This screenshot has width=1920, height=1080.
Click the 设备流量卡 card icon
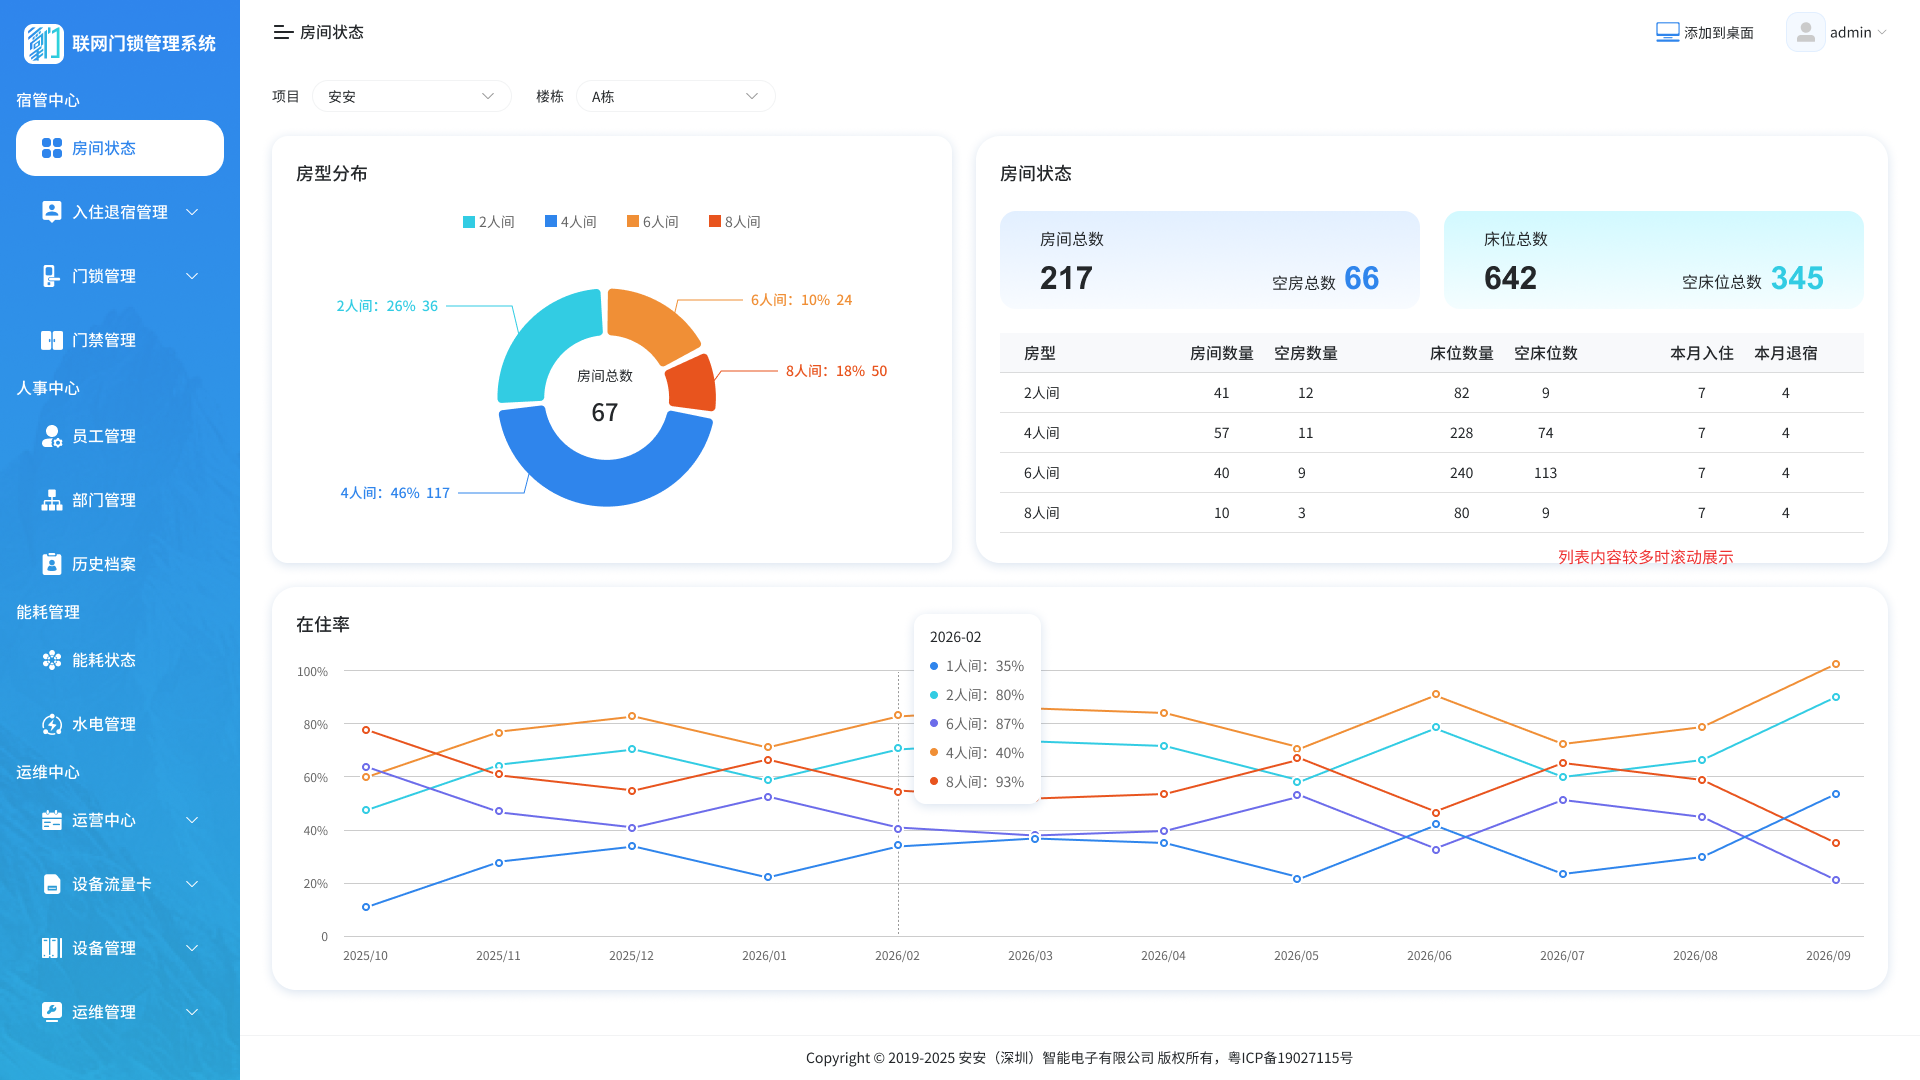[52, 884]
